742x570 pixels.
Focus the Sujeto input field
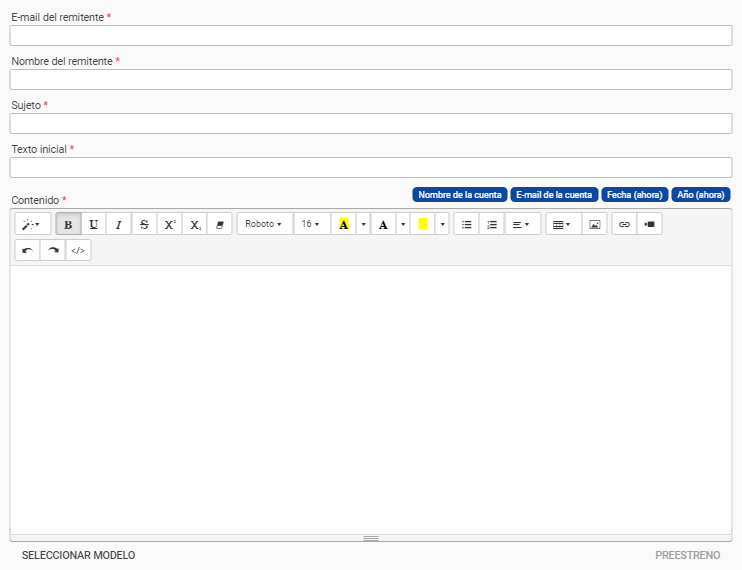coord(371,123)
